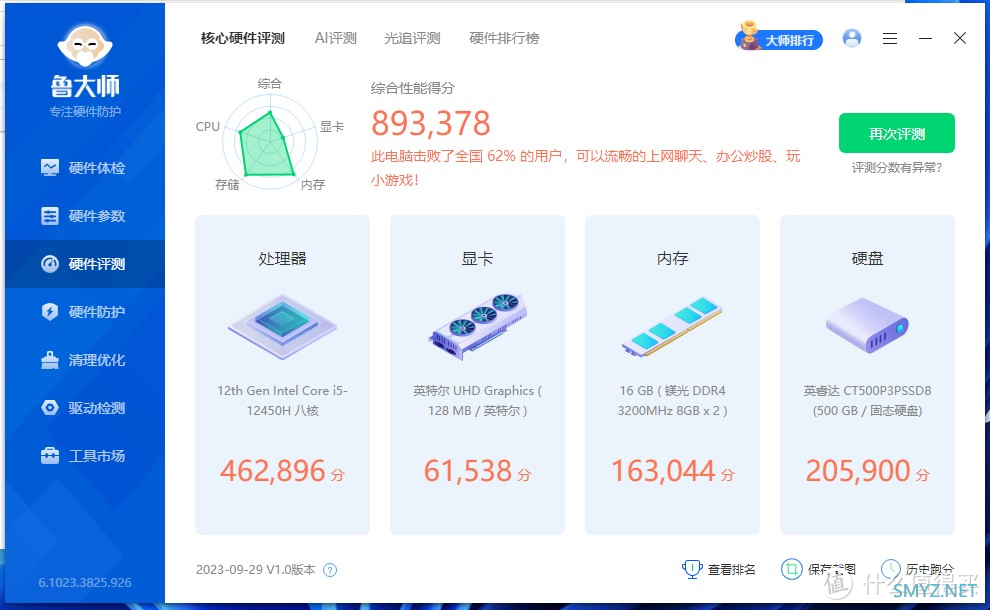Click the 硬盘 drive icon
Screen dimensions: 990x610
pos(867,326)
